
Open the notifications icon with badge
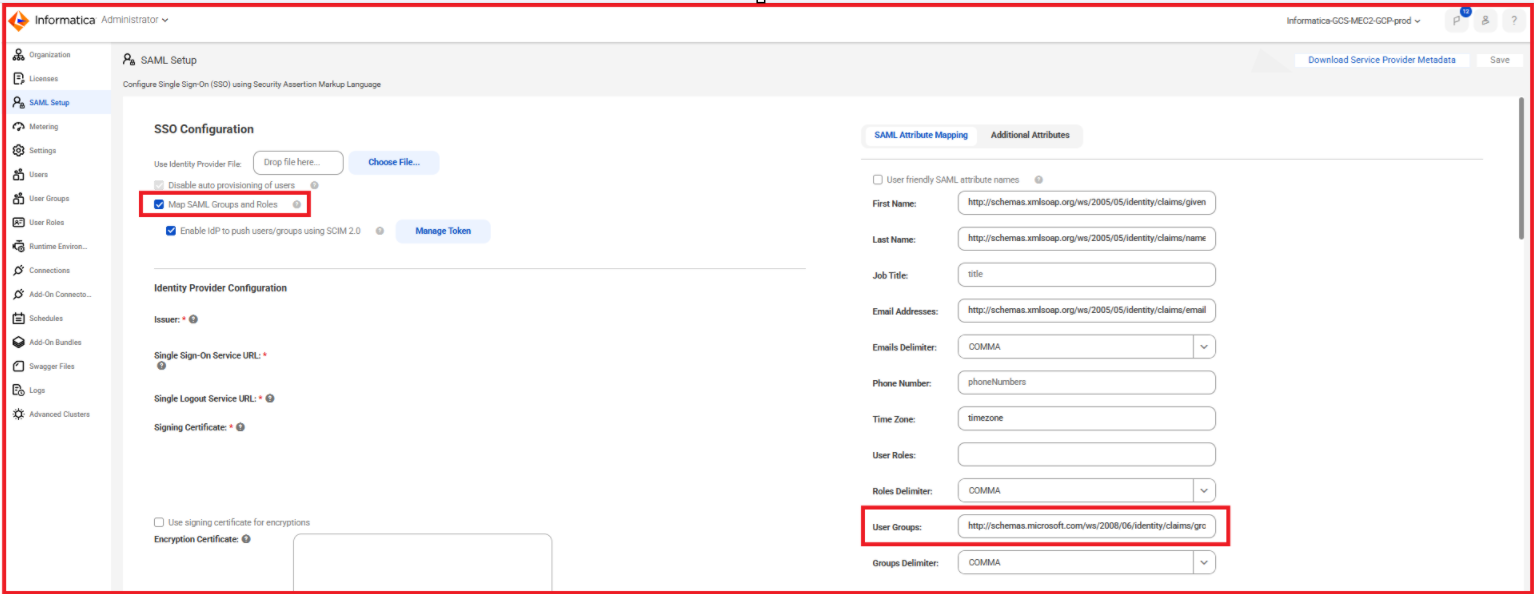pos(1456,20)
